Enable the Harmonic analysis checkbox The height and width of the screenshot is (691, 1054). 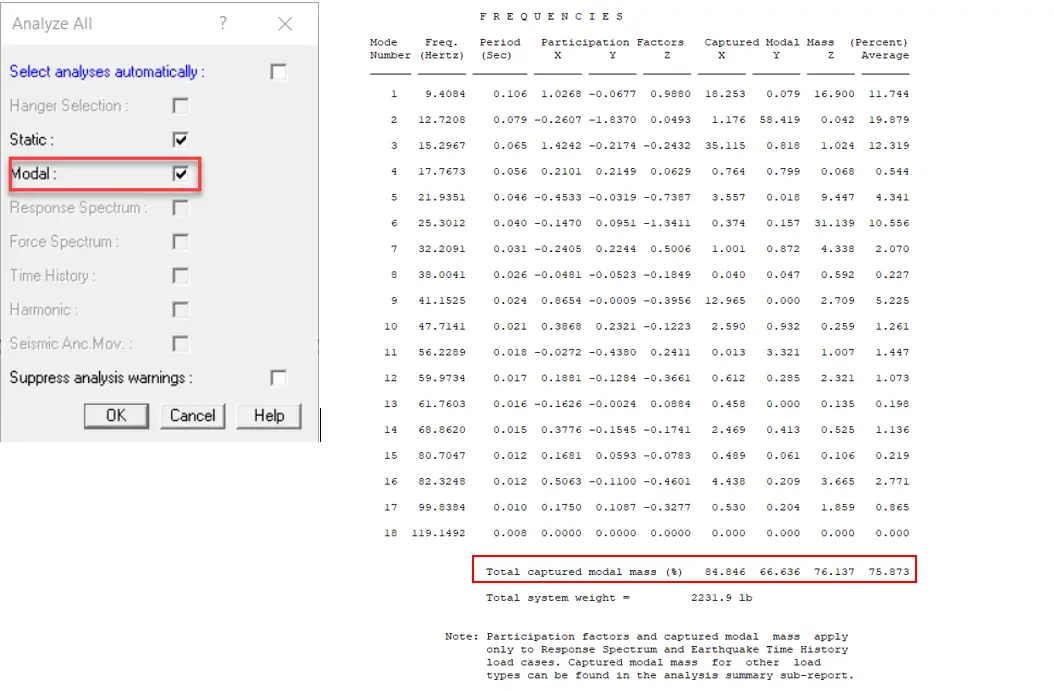180,310
